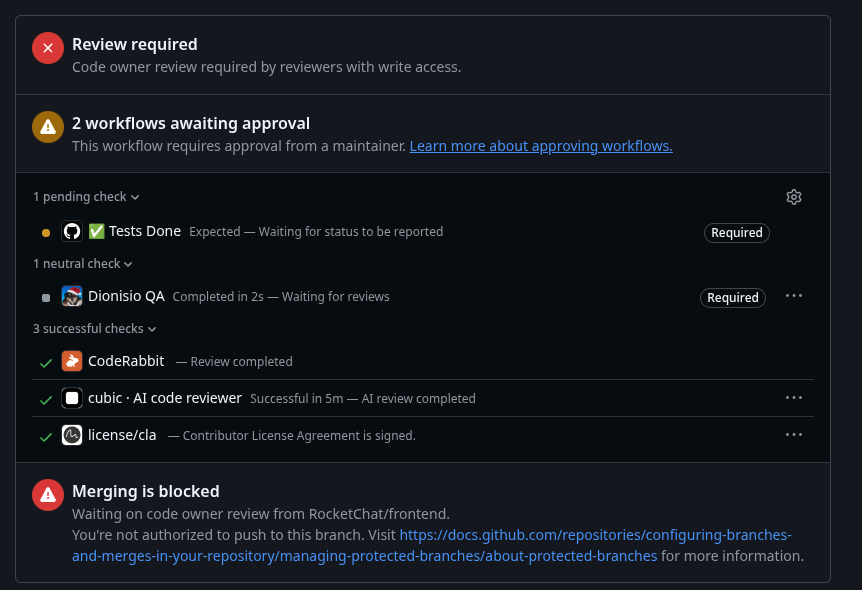Image resolution: width=862 pixels, height=590 pixels.
Task: Click the workflows awaiting approval warning icon
Action: [48, 127]
